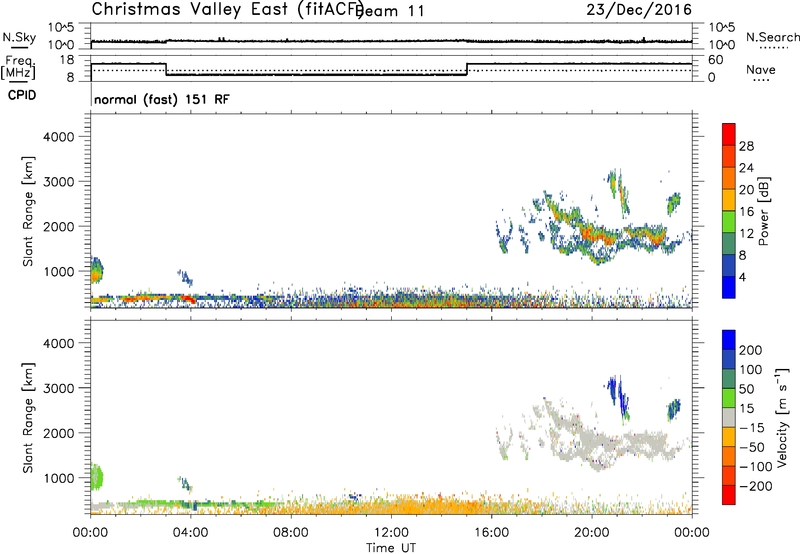Click the 'Time UT' axis label
The height and width of the screenshot is (554, 800).
[x=391, y=548]
